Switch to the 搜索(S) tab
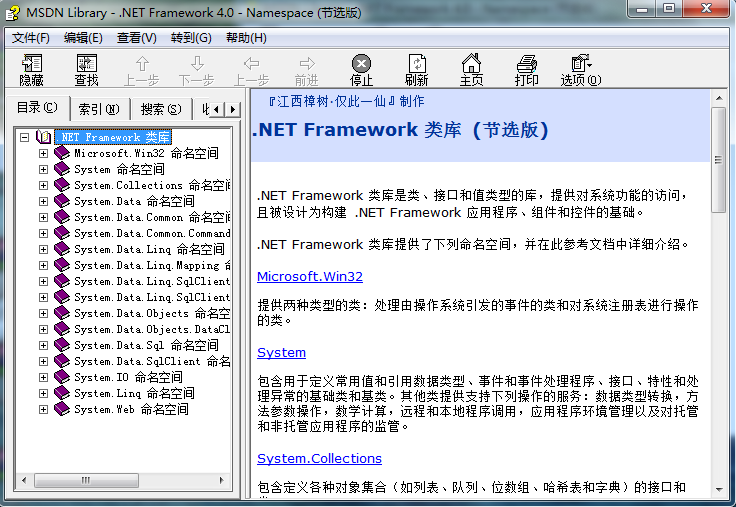This screenshot has width=736, height=507. 161,109
